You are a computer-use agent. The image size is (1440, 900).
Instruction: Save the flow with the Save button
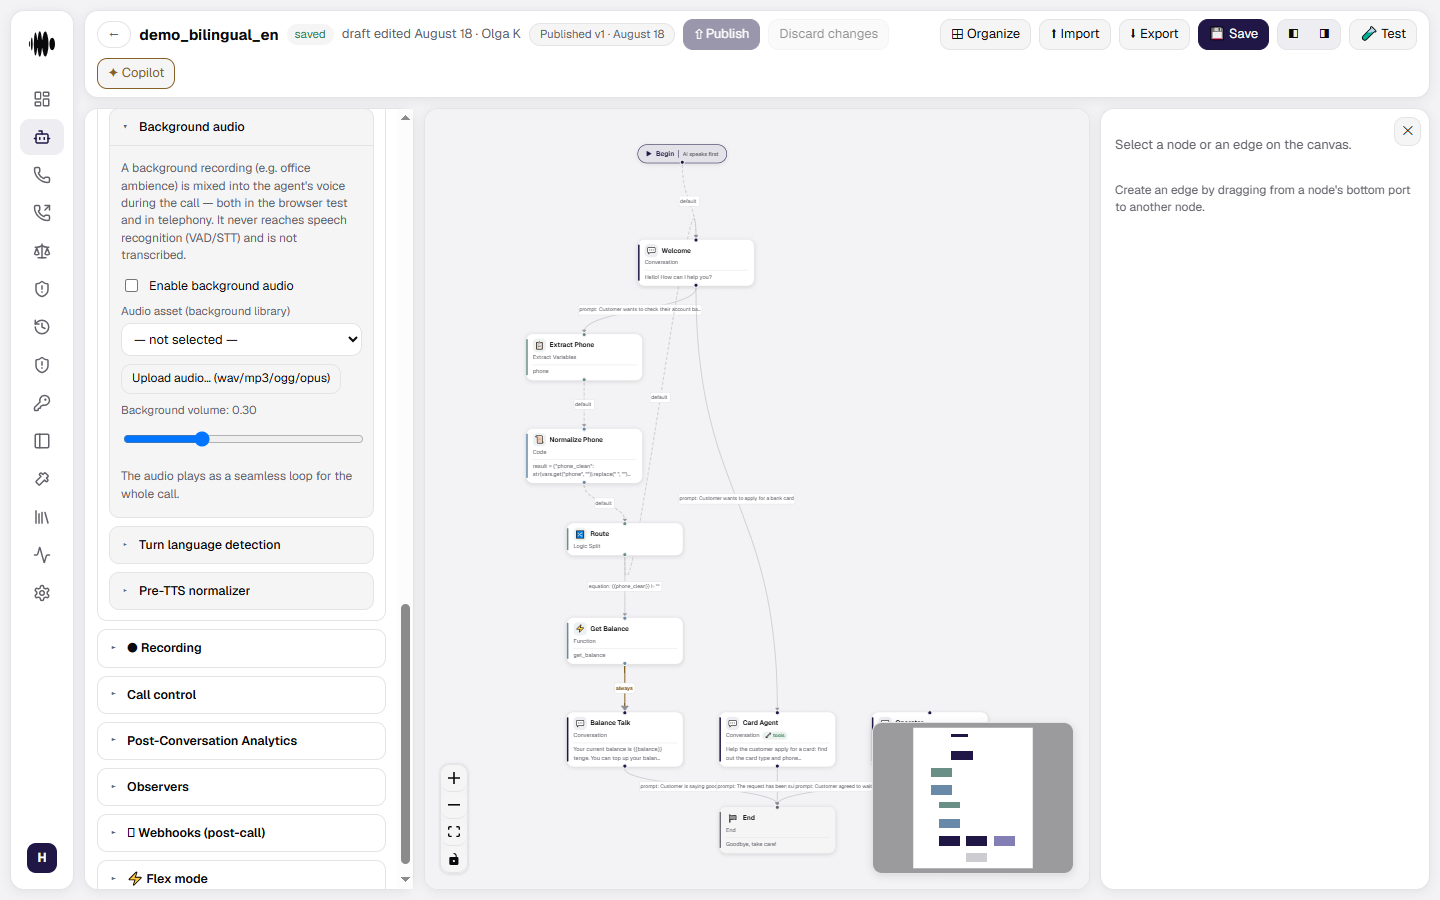pyautogui.click(x=1234, y=34)
